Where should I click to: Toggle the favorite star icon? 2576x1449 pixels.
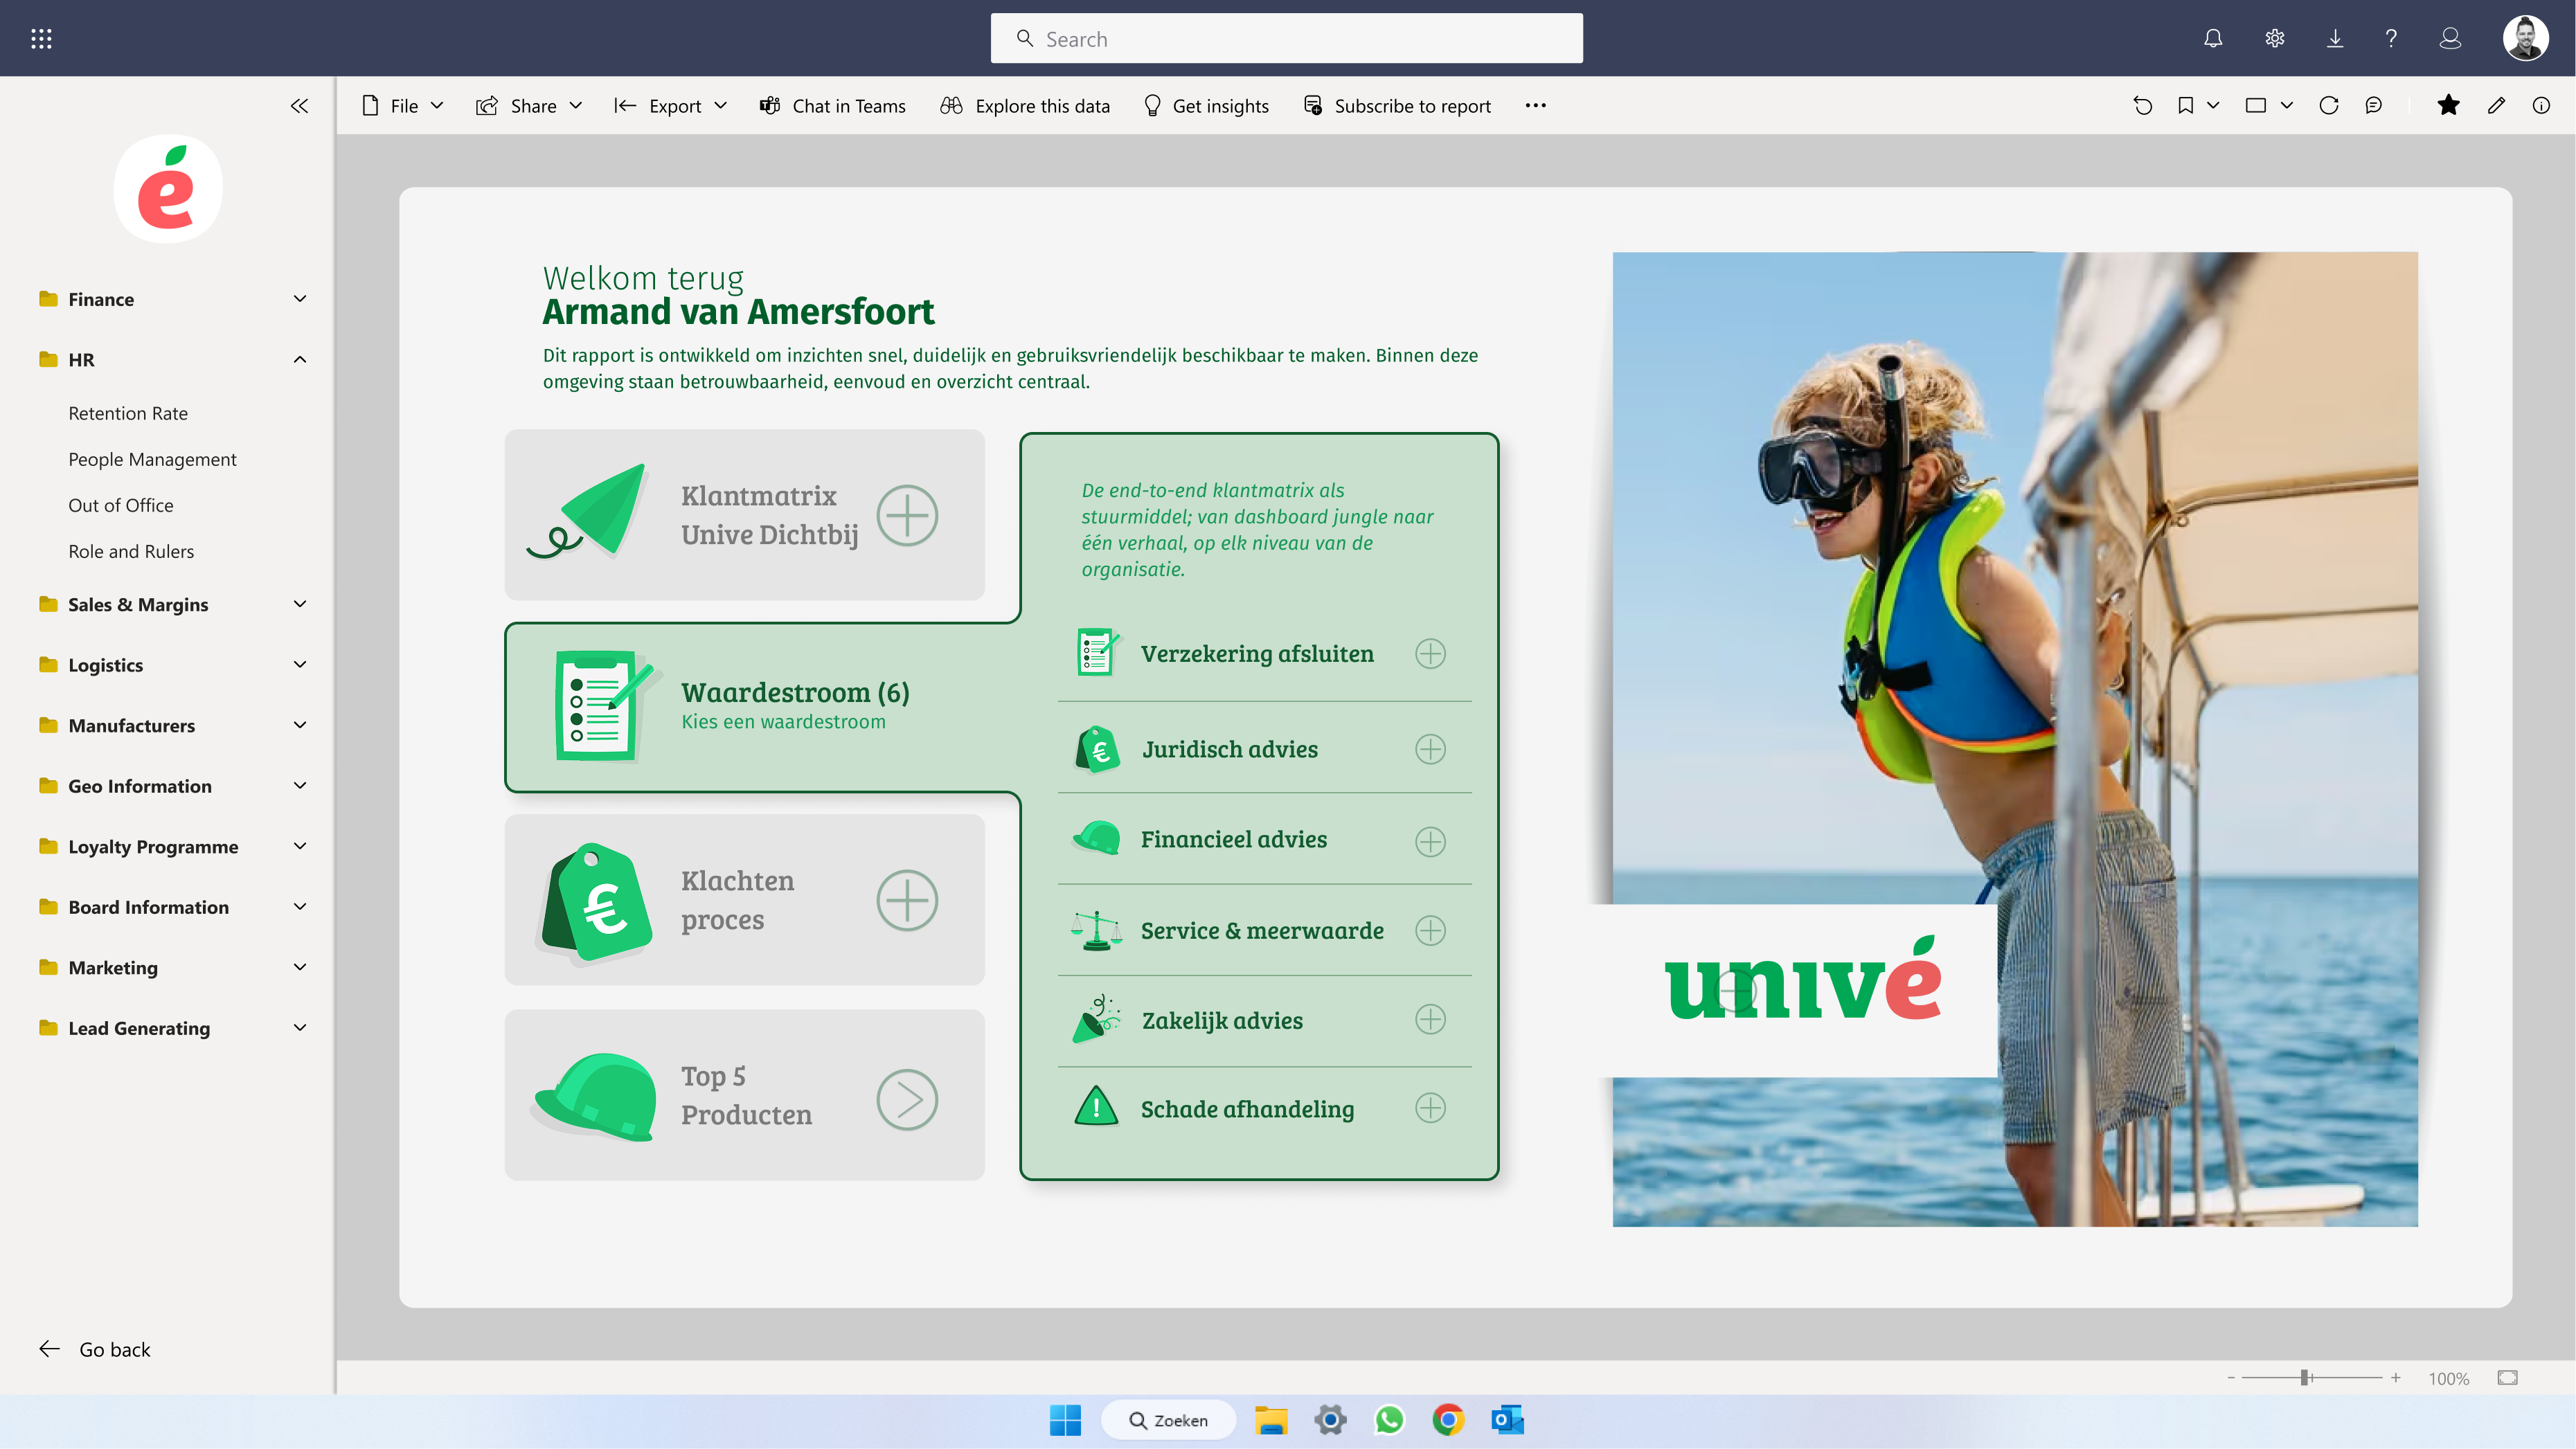coord(2448,105)
